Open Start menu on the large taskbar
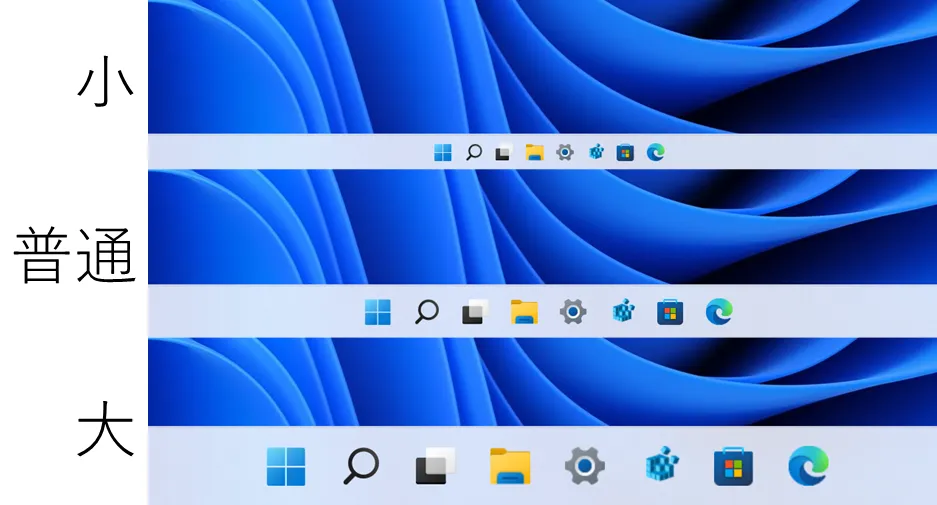This screenshot has width=937, height=505. 286,466
